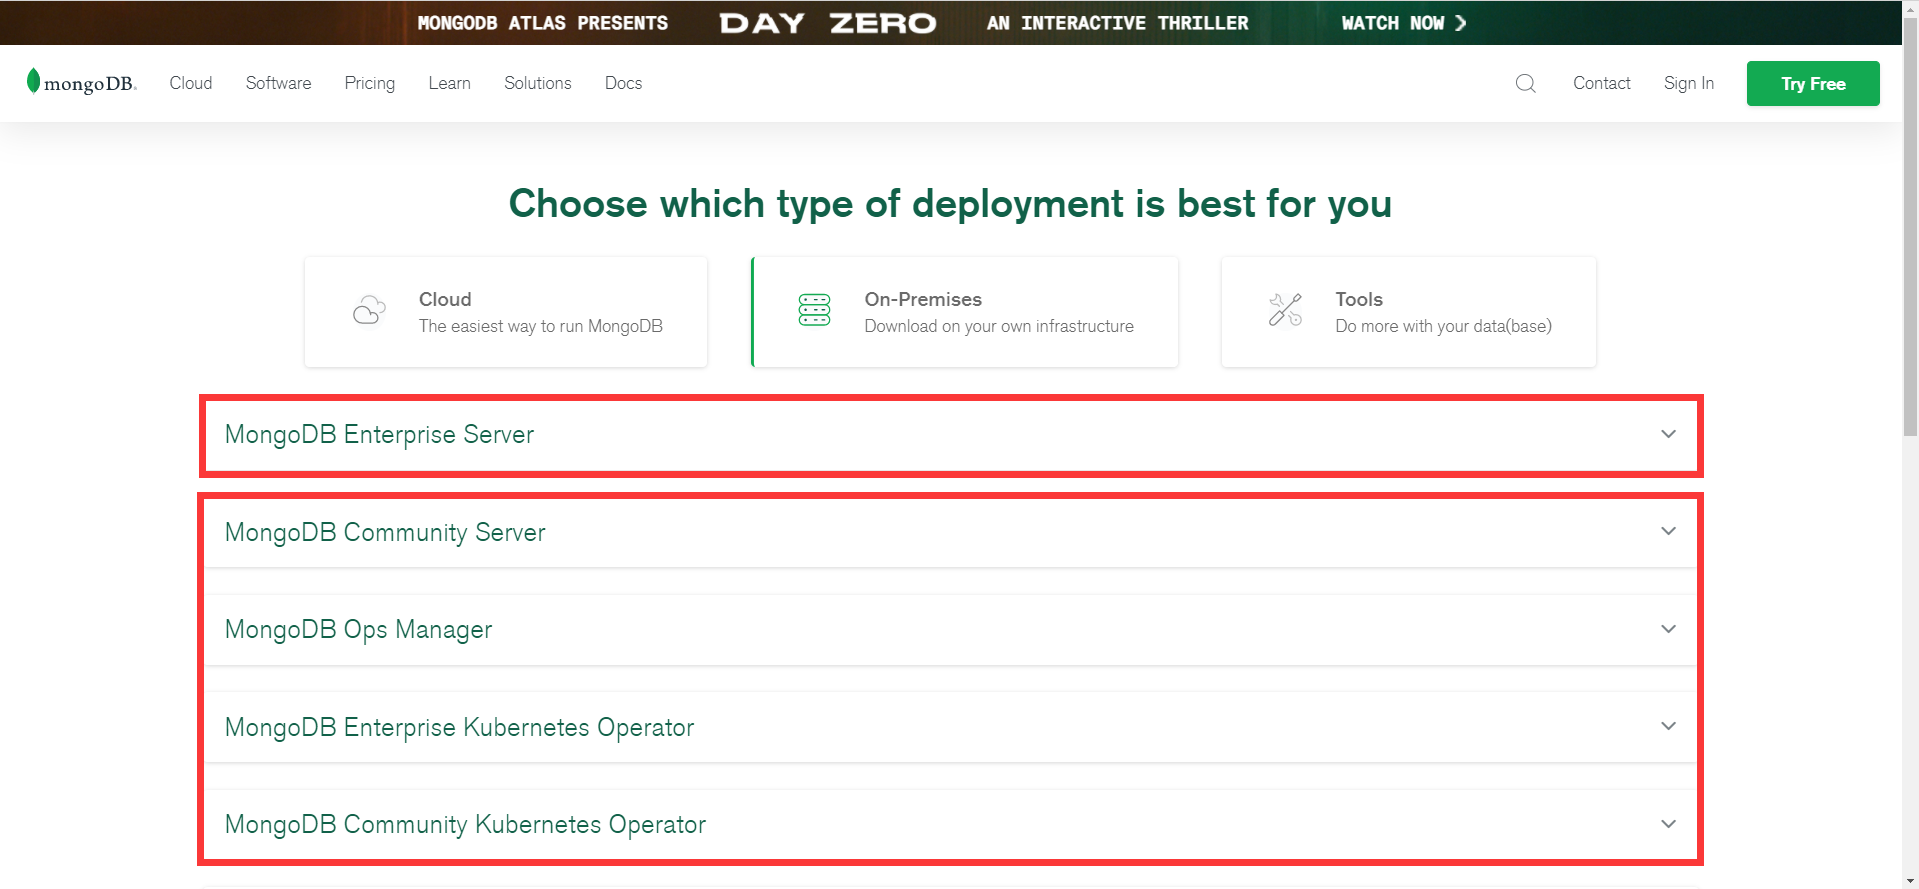Select the Cloud deployment card title

[x=445, y=299]
